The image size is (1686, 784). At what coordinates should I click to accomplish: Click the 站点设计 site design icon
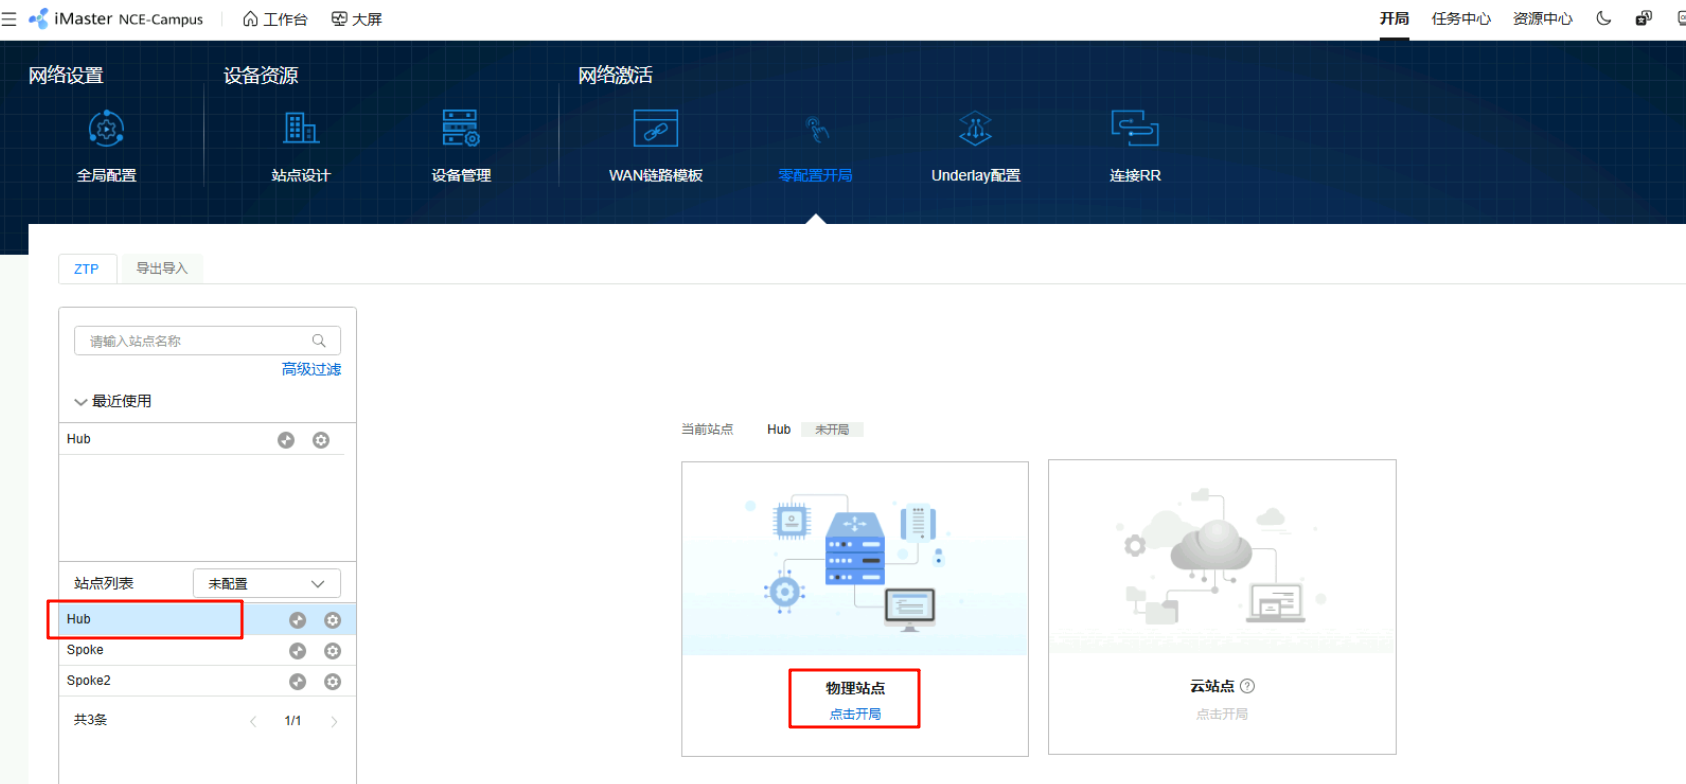click(300, 130)
